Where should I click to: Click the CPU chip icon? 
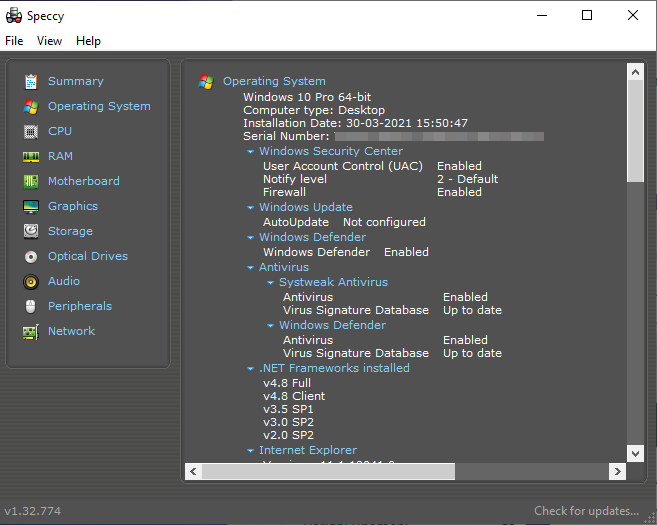coord(31,132)
